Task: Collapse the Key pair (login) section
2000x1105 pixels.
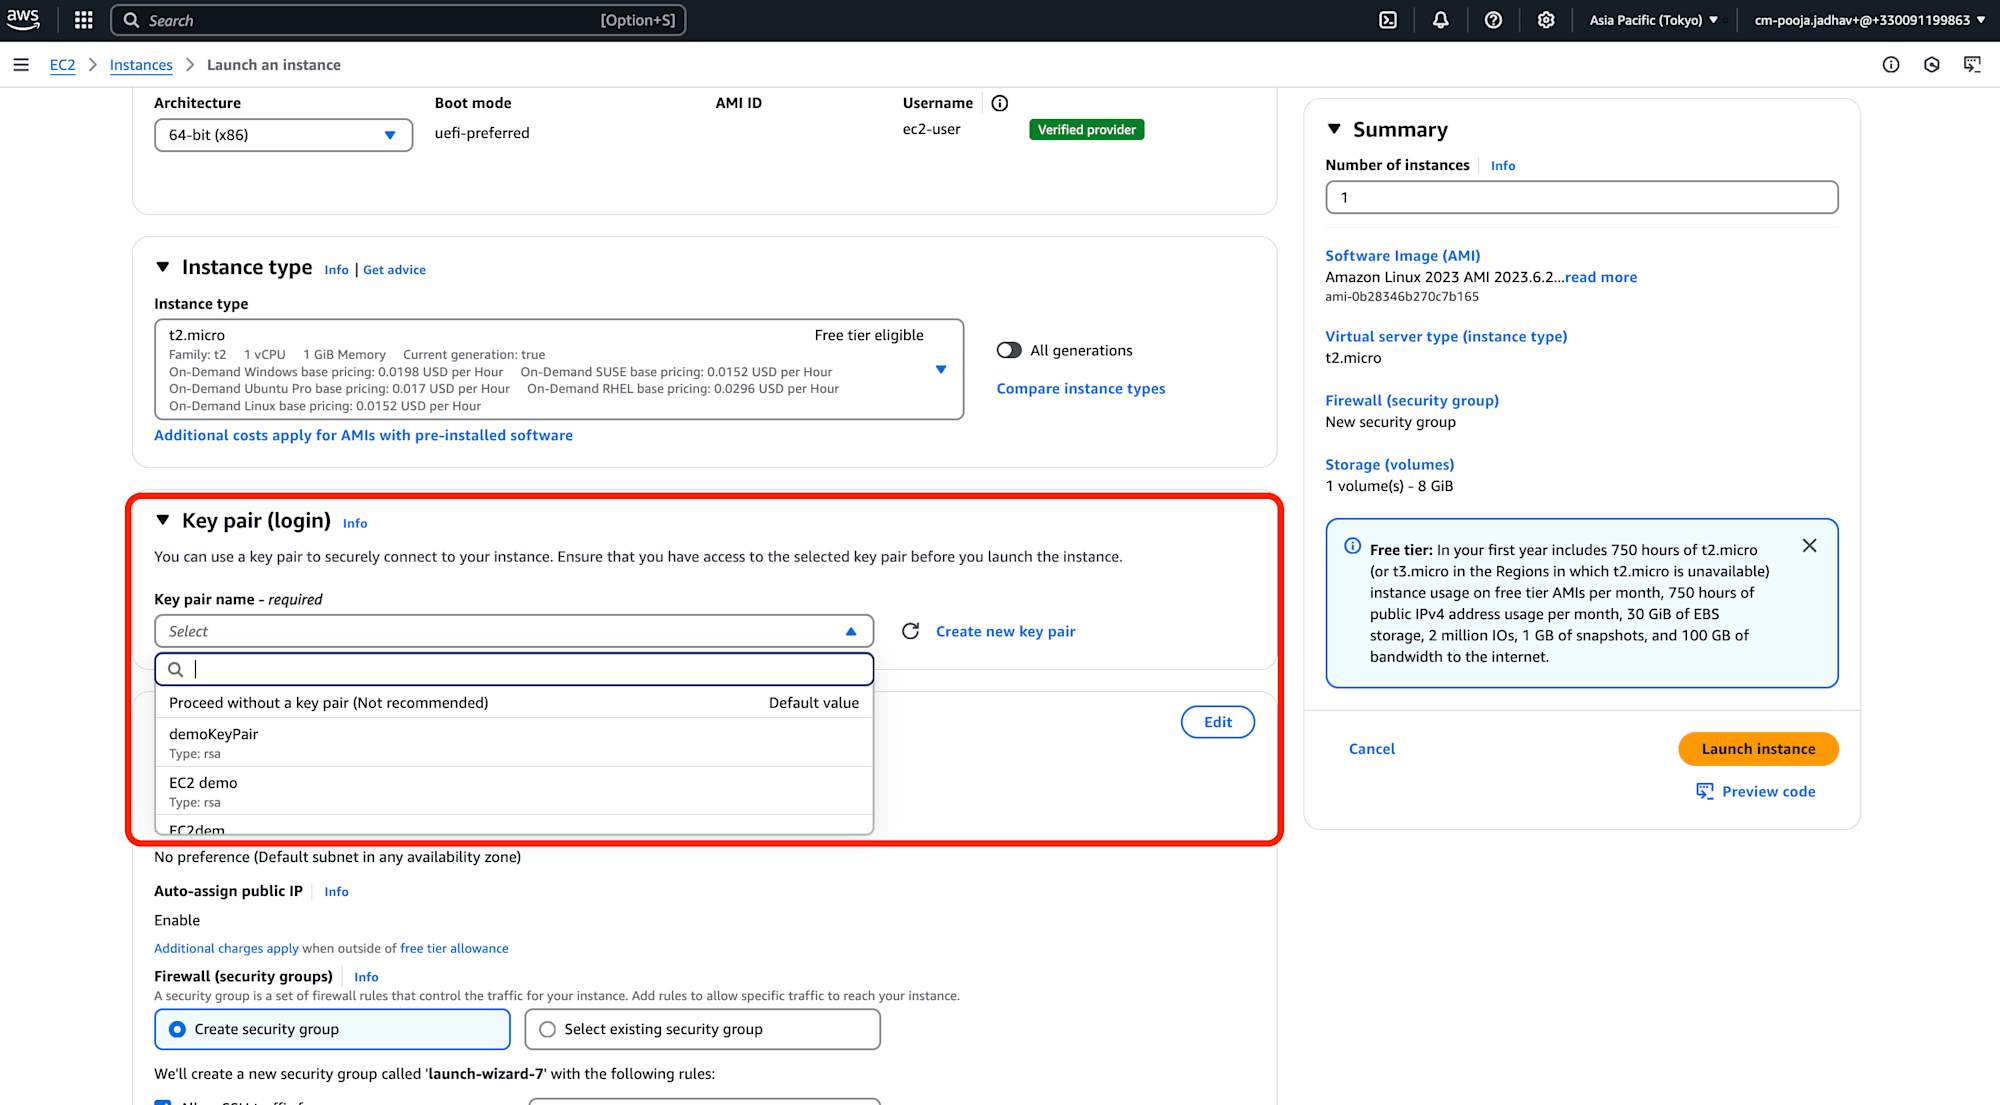Action: click(163, 520)
